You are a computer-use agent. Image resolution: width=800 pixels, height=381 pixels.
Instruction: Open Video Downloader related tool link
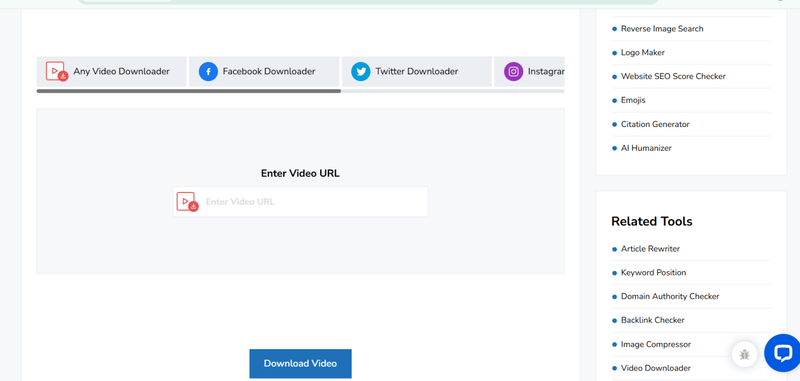tap(656, 368)
